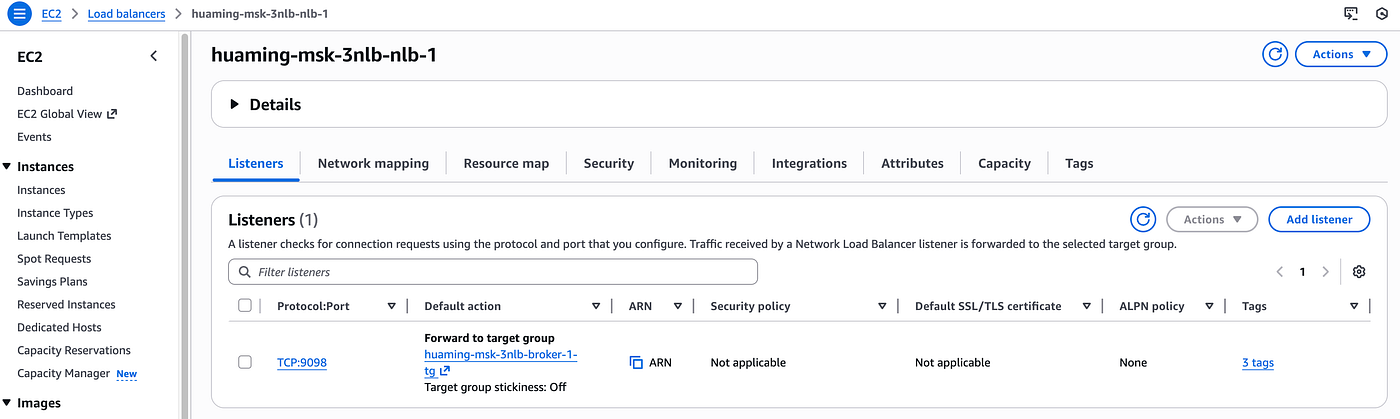Collapse Images section in sidebar
The image size is (1400, 419).
coord(7,403)
